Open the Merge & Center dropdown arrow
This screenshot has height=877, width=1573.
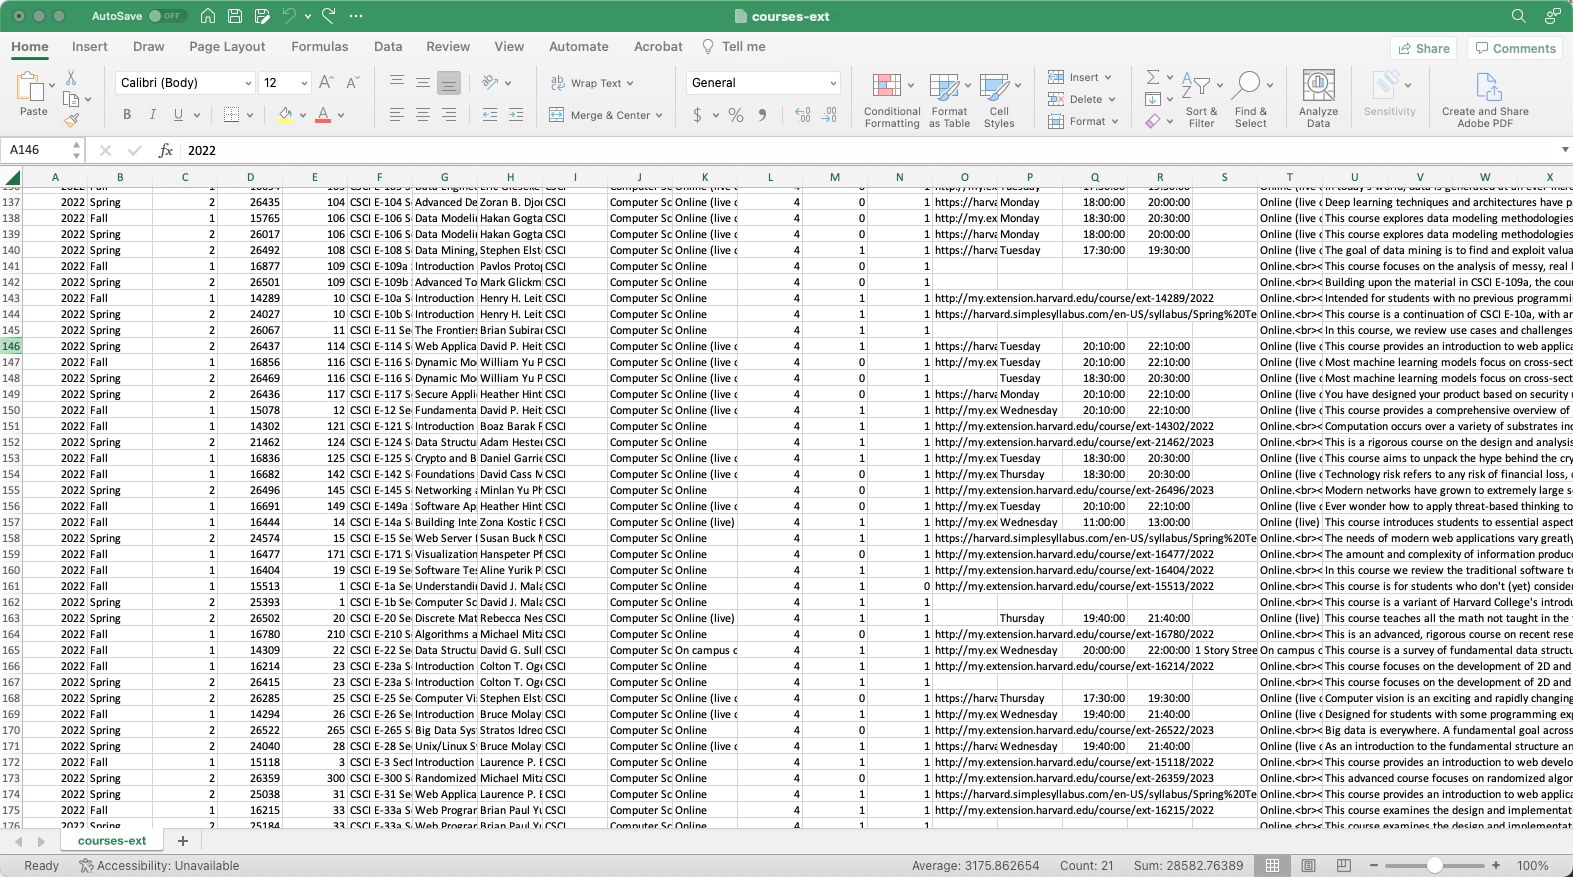(660, 115)
